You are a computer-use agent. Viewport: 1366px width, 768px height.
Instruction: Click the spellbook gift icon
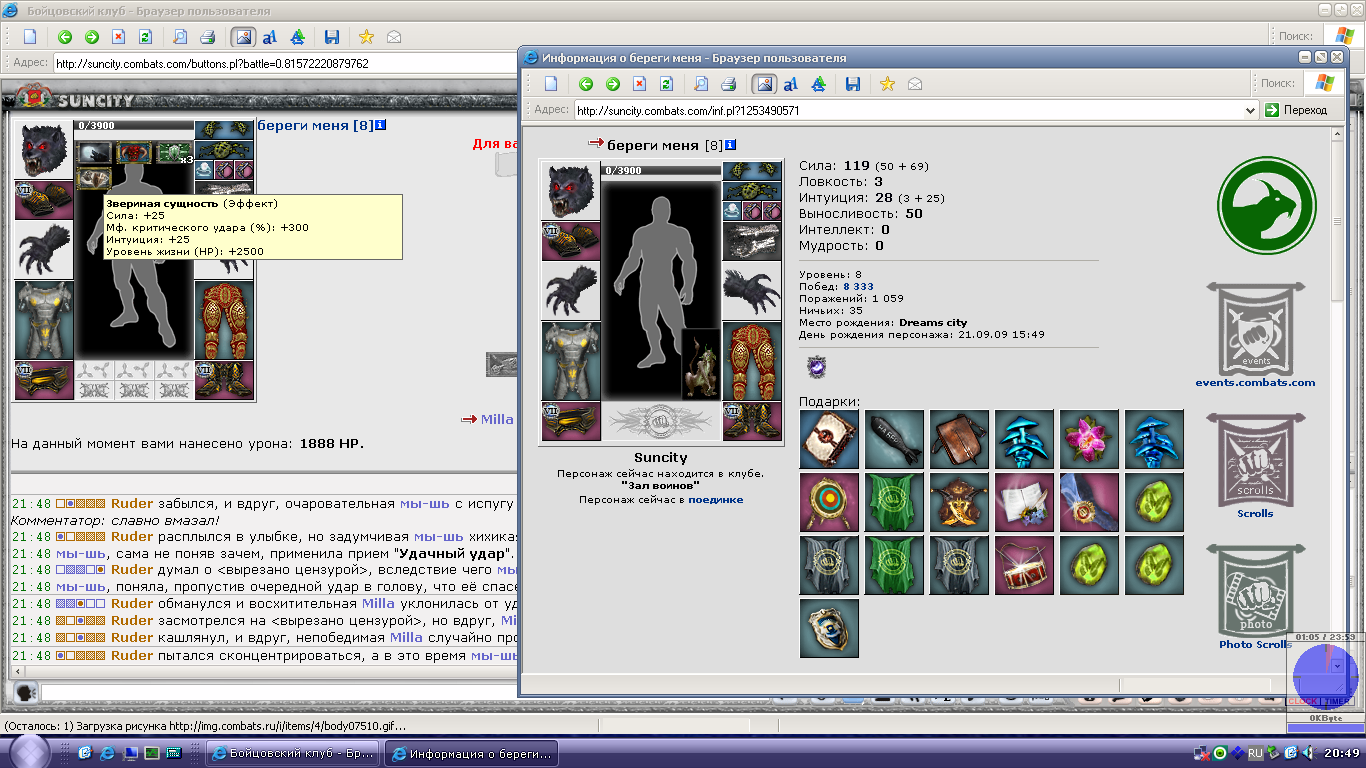tap(829, 439)
